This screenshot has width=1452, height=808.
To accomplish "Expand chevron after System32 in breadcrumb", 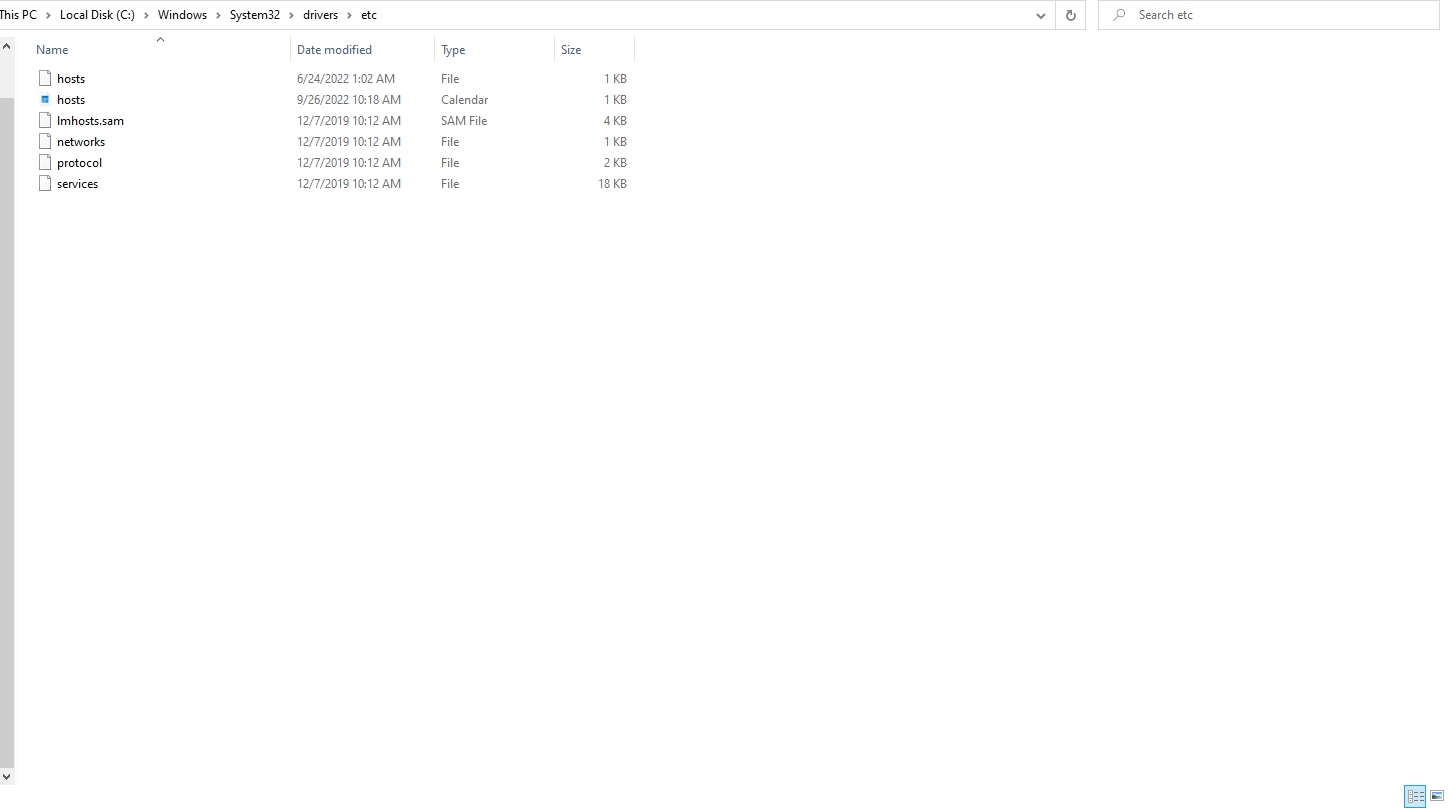I will 292,15.
